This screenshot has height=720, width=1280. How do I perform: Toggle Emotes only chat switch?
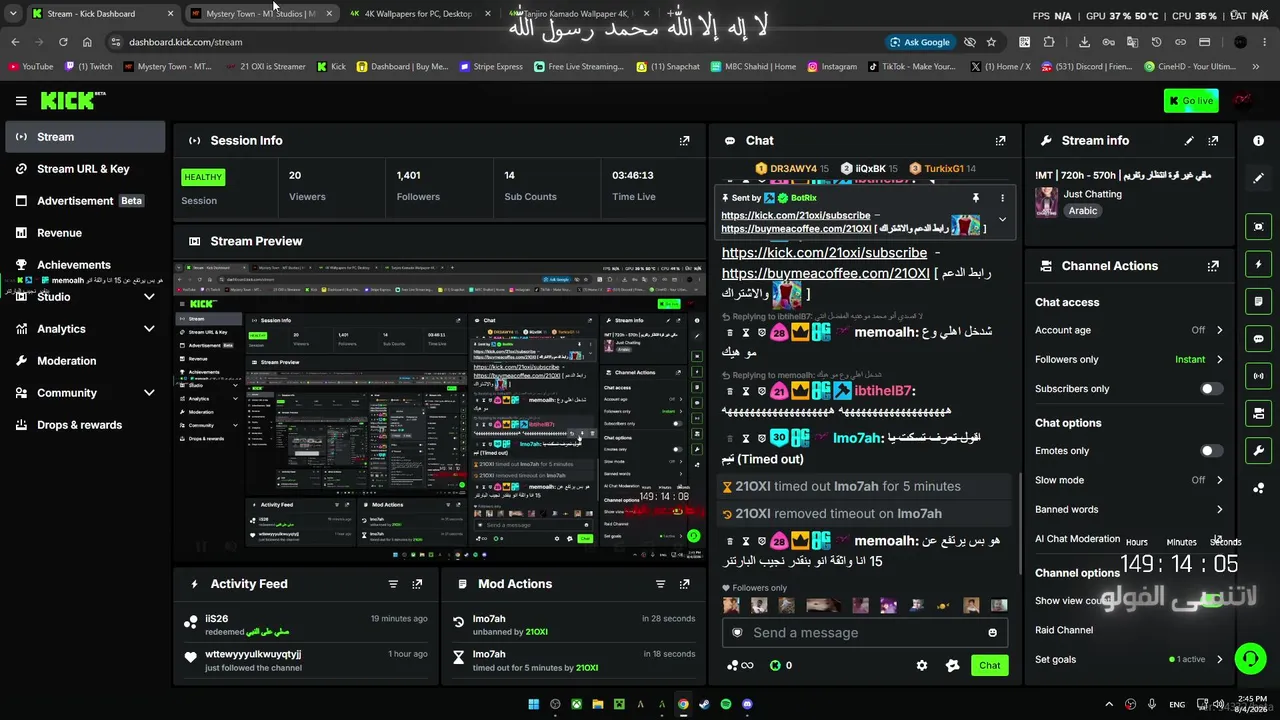tap(1211, 451)
